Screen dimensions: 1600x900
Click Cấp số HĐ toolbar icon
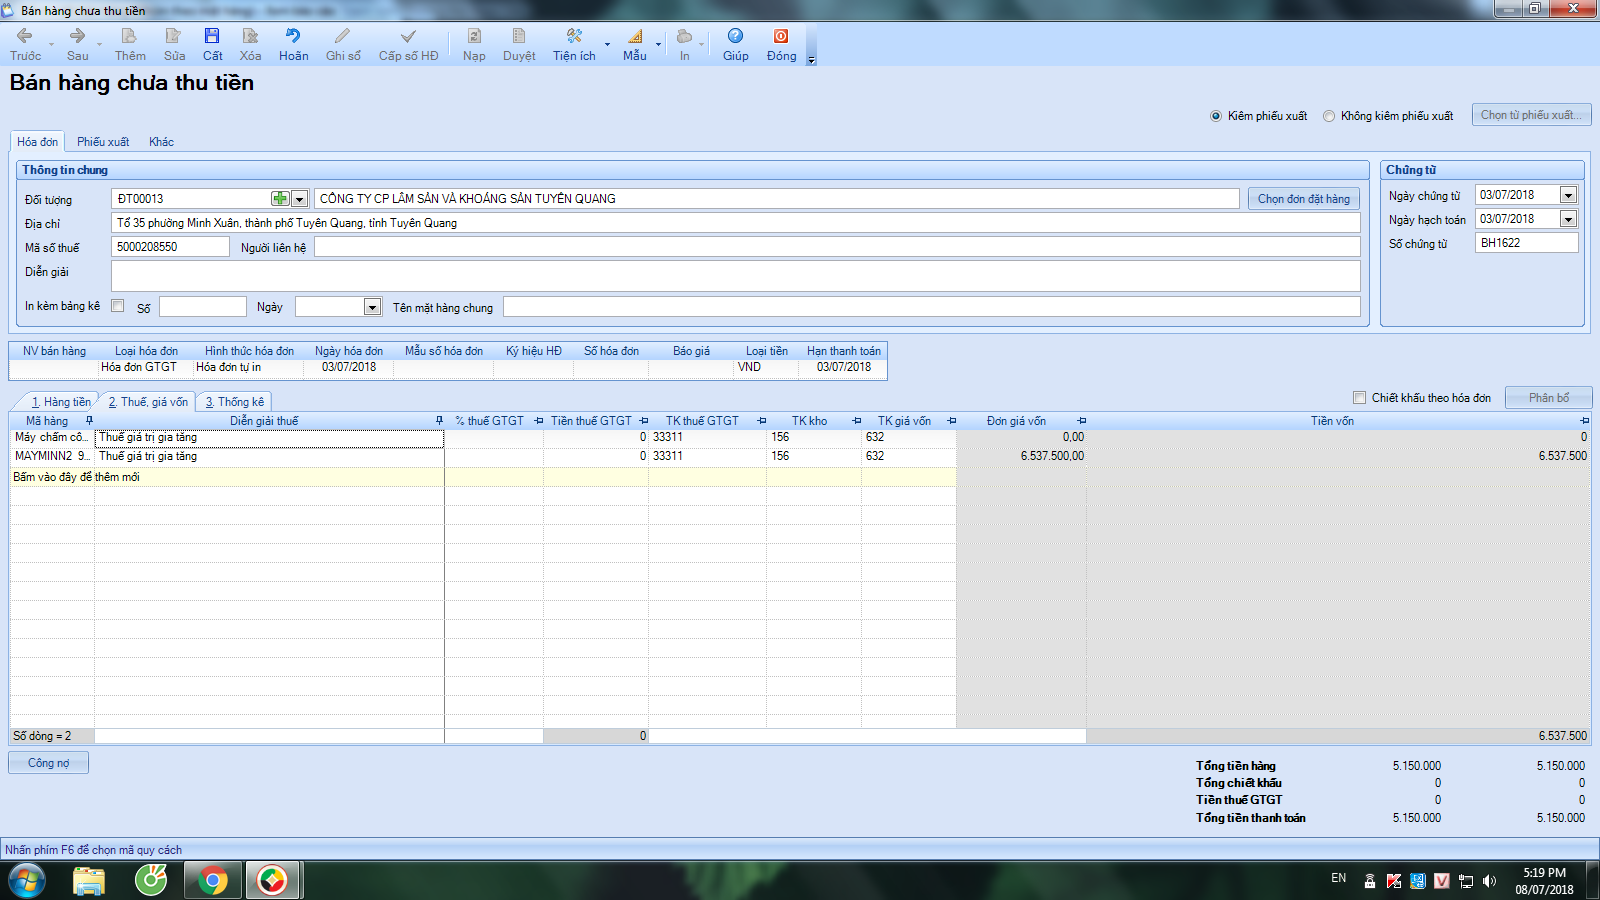click(408, 45)
